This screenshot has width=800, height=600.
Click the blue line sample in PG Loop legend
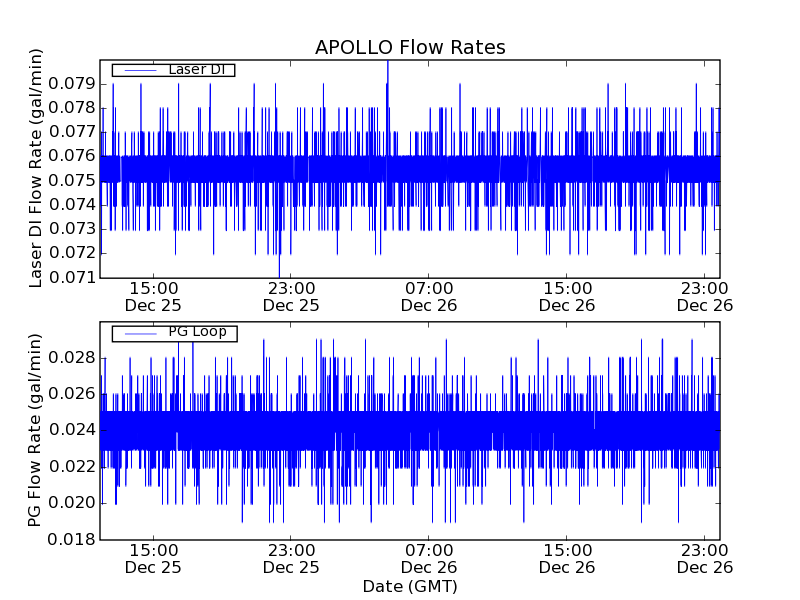(x=140, y=334)
